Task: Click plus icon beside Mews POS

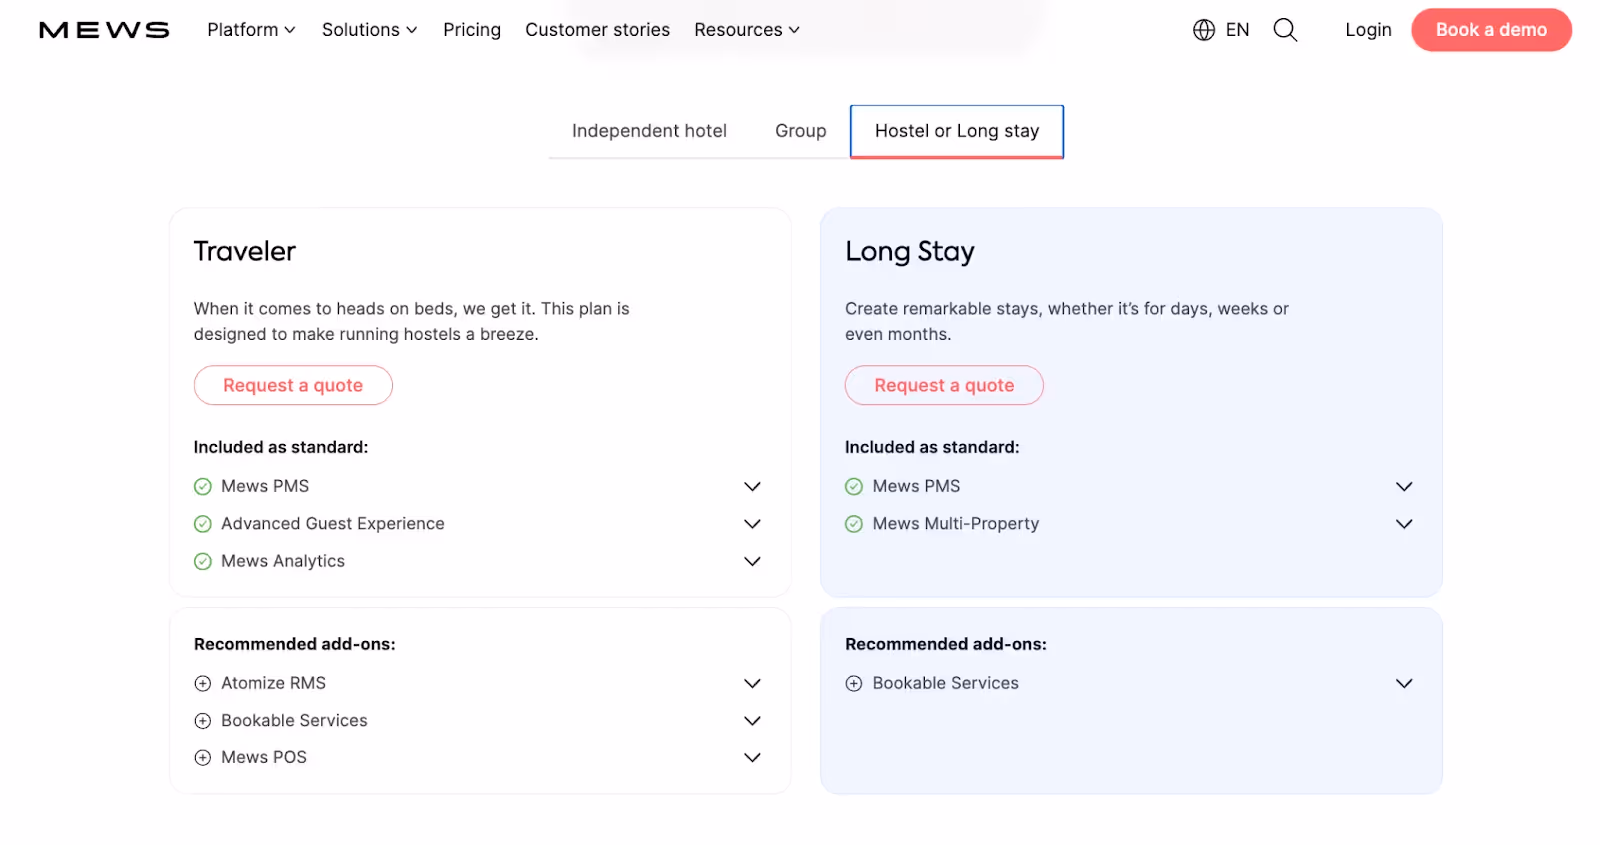Action: (203, 758)
